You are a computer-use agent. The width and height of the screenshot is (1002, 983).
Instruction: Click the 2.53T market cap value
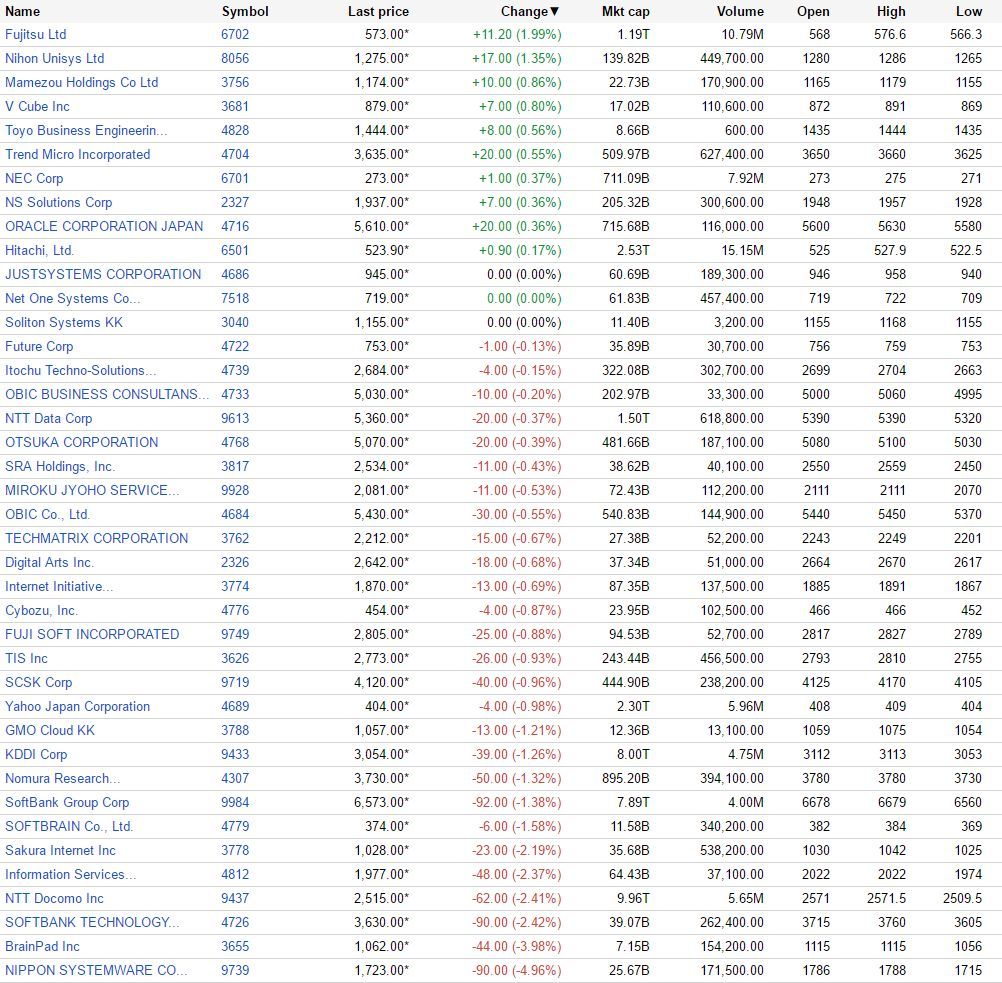pos(633,250)
